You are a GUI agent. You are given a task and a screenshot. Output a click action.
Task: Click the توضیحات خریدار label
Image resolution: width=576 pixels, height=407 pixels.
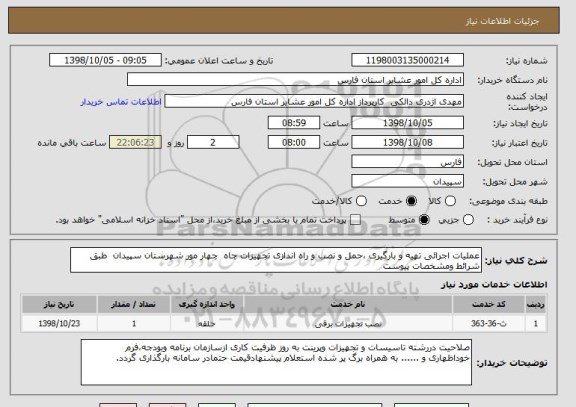point(512,363)
